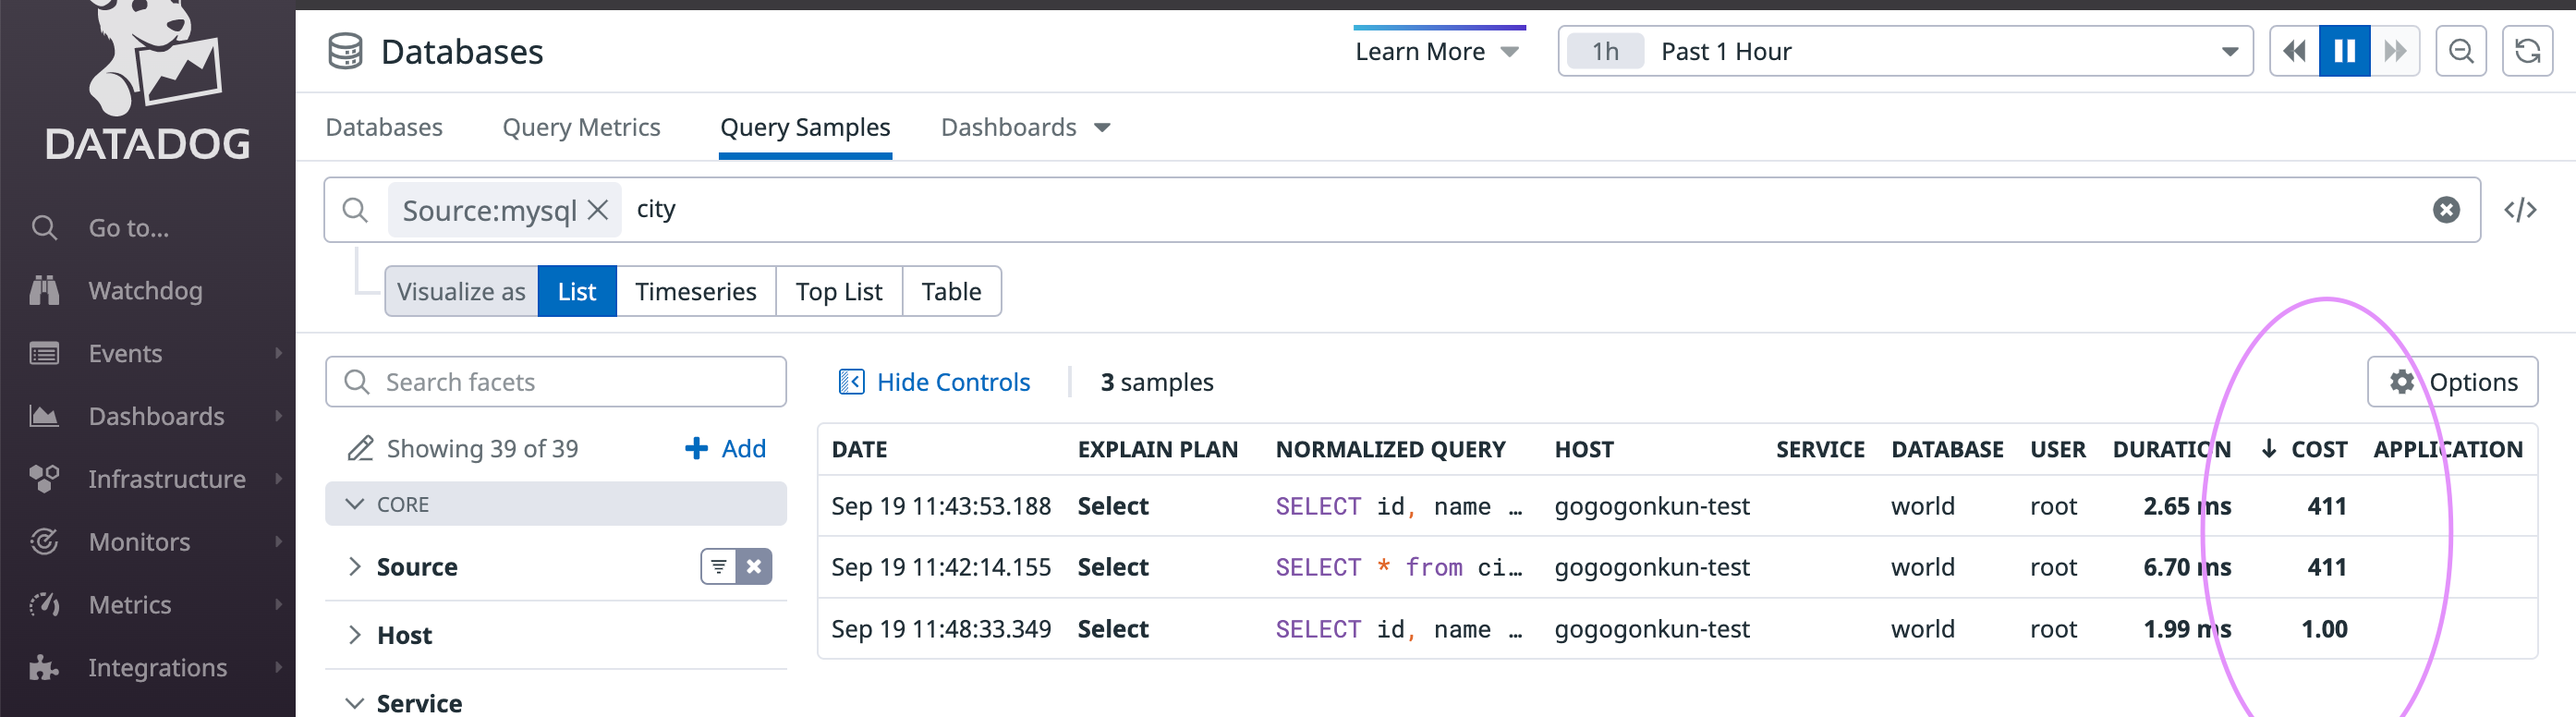Pause live time updates

tap(2344, 51)
